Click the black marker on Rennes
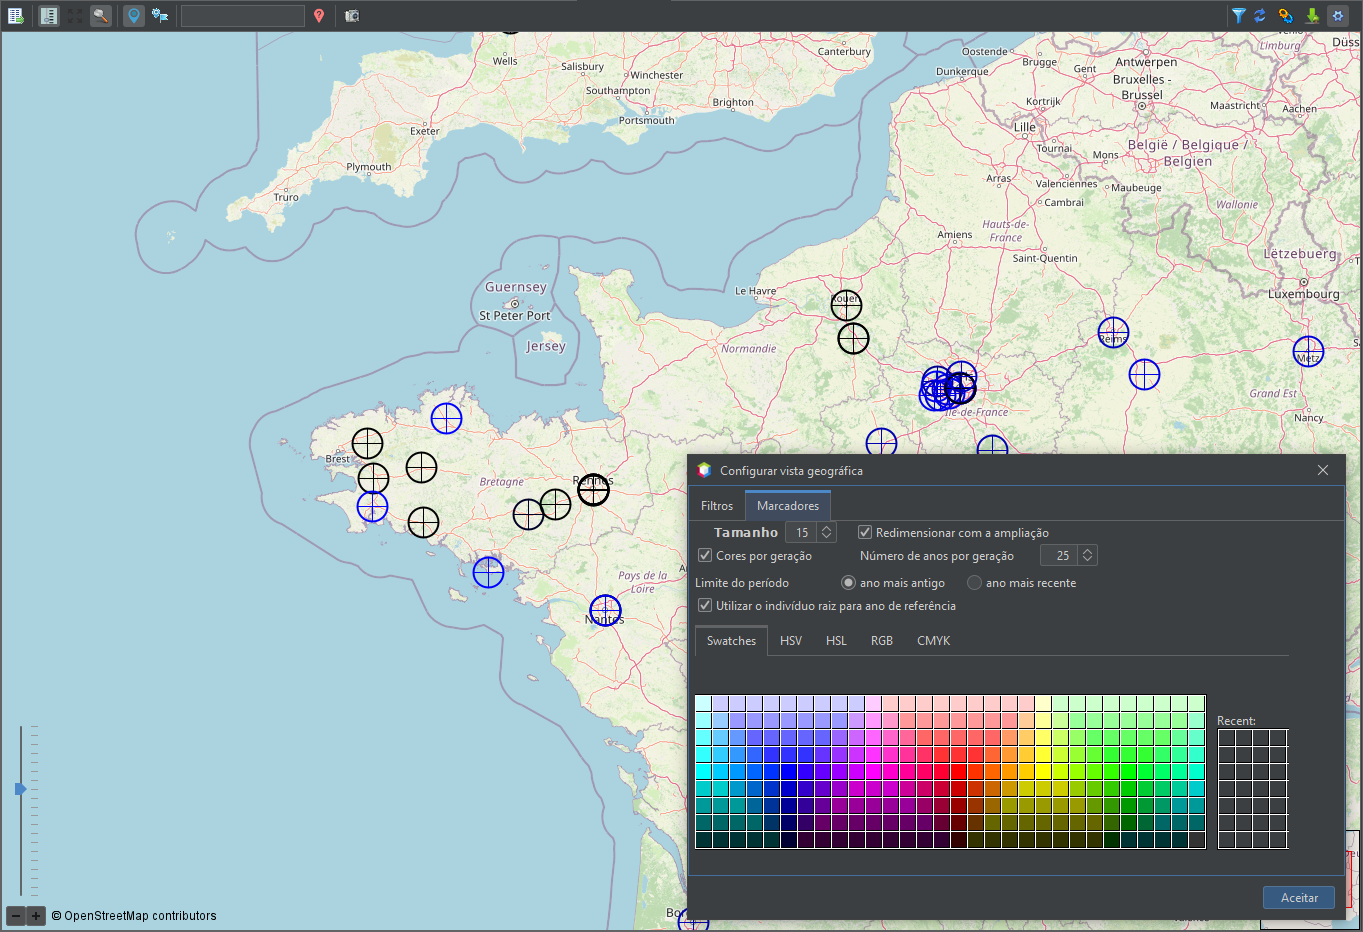The image size is (1363, 932). [x=593, y=489]
